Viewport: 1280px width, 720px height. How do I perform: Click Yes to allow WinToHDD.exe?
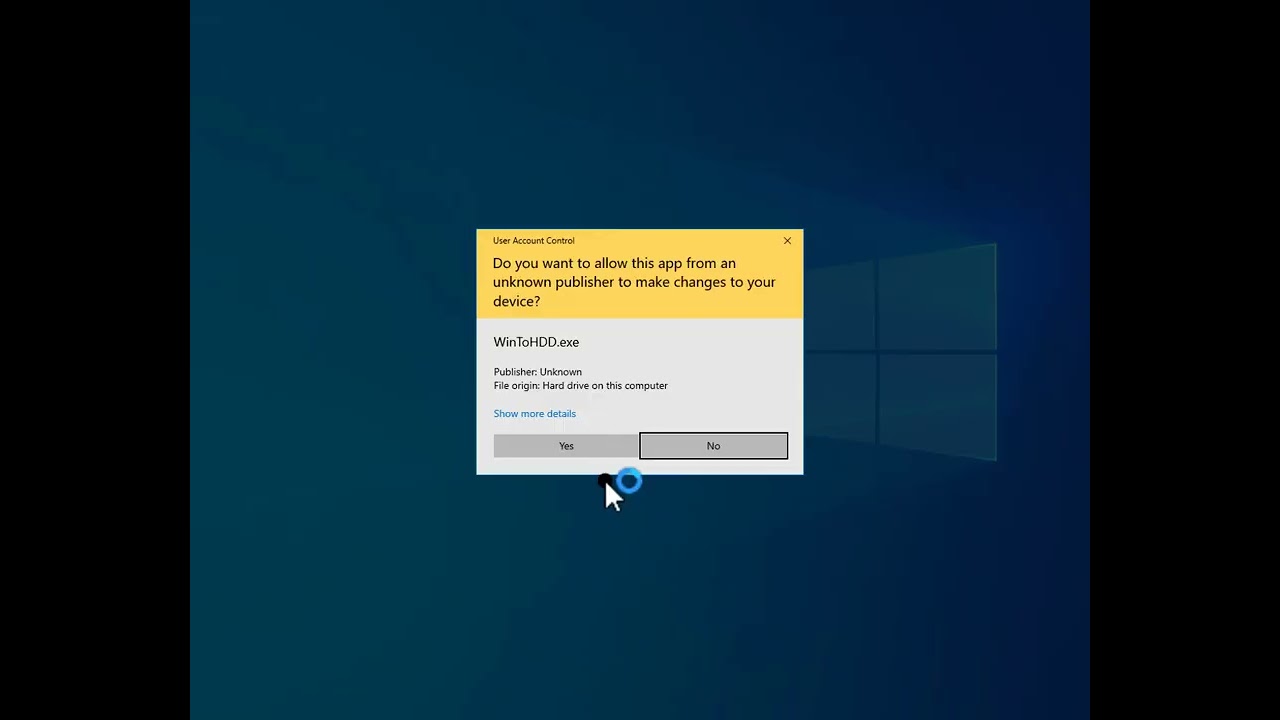coord(566,446)
